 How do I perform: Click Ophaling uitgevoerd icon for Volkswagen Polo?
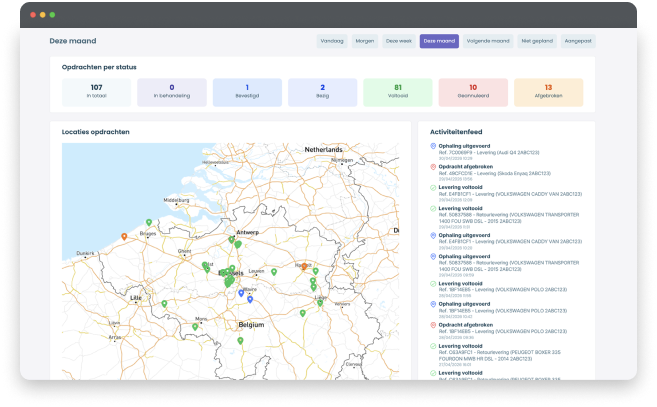click(433, 304)
